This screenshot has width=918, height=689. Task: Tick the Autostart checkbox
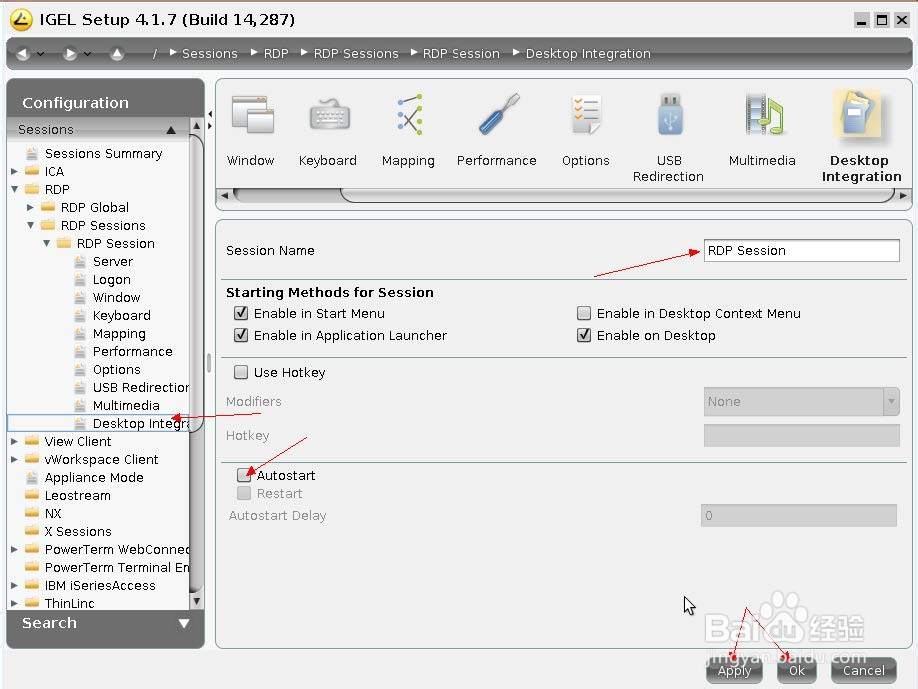coord(244,475)
